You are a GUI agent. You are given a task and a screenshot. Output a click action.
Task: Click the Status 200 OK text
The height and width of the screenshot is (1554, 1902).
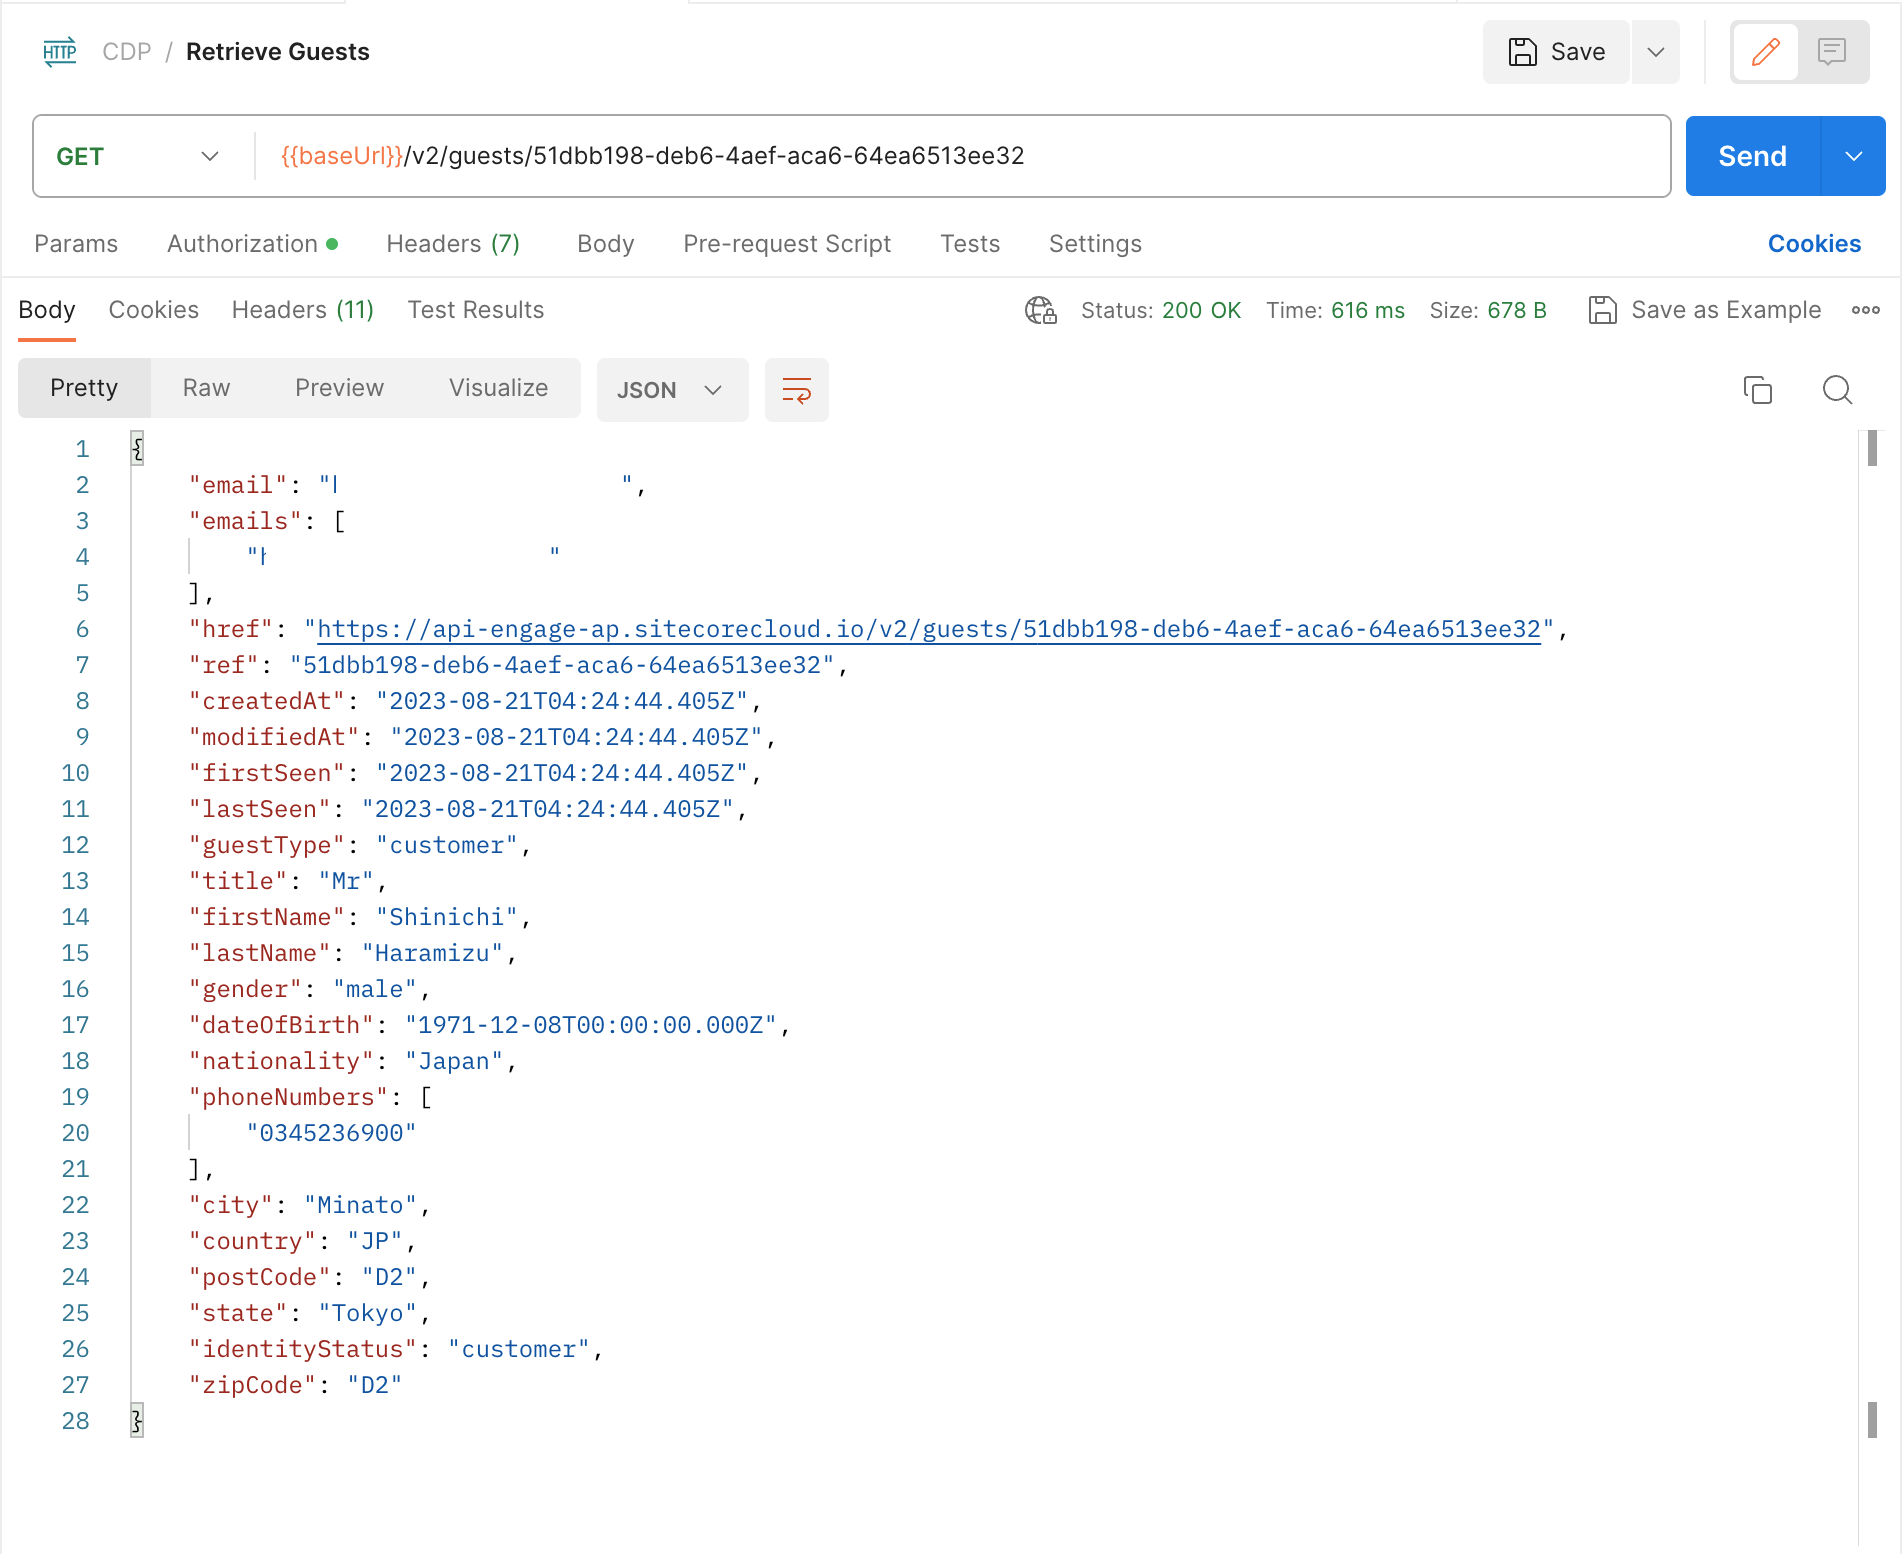click(1161, 311)
